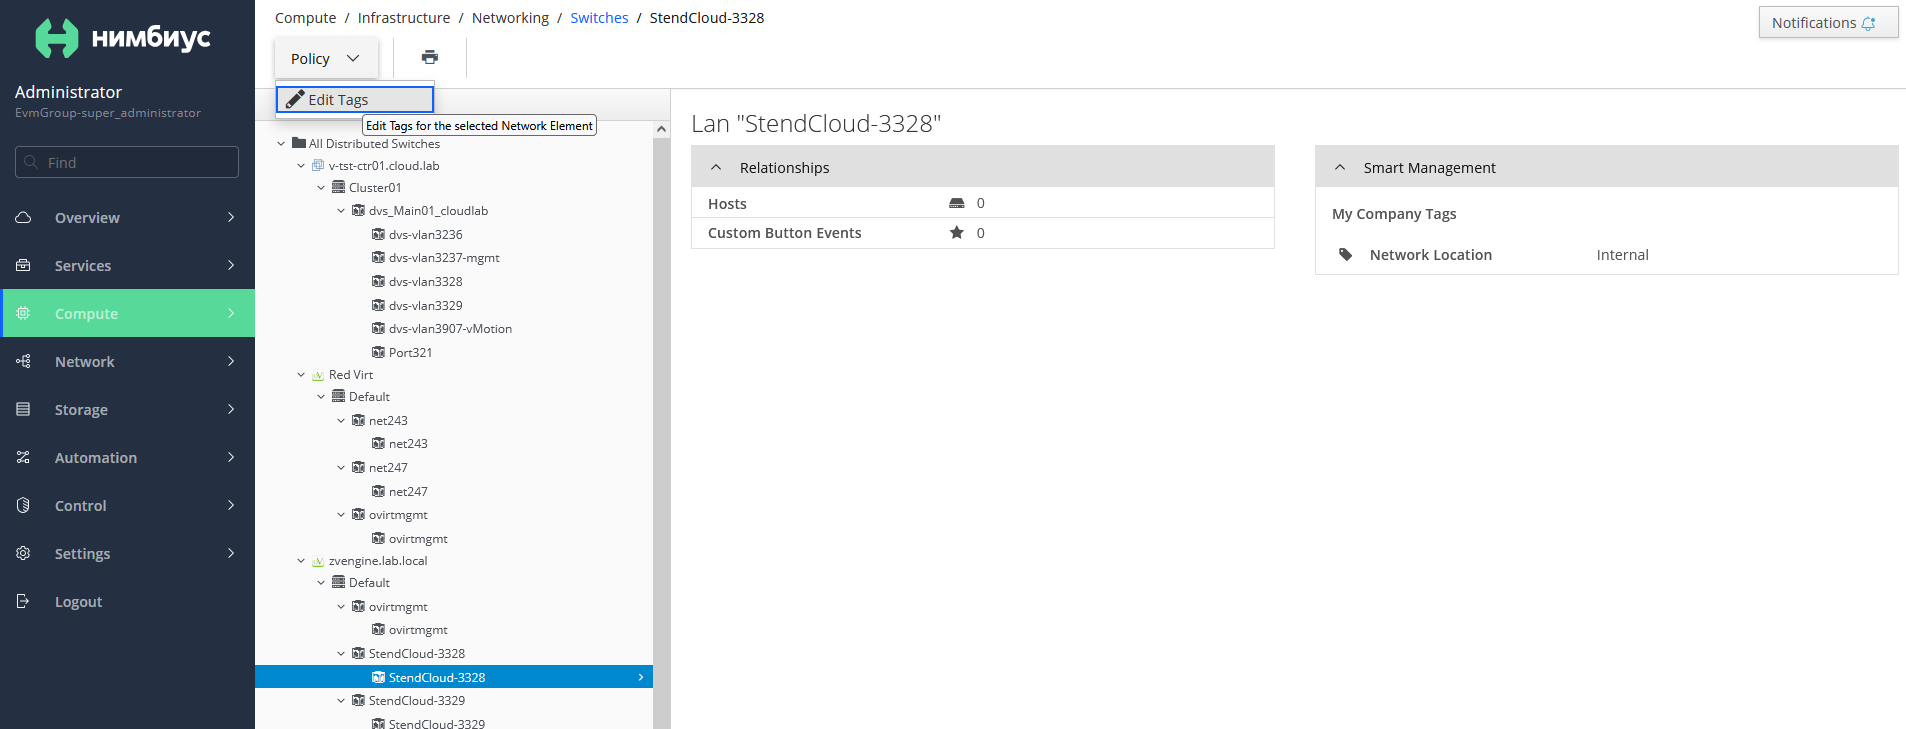1906x729 pixels.
Task: Open the Storage sidebar menu
Action: [x=127, y=409]
